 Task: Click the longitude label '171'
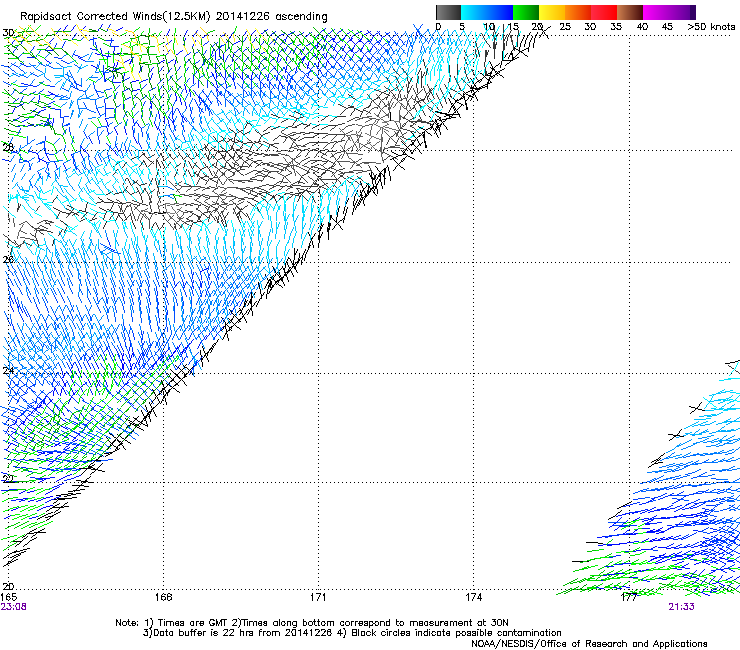[318, 597]
